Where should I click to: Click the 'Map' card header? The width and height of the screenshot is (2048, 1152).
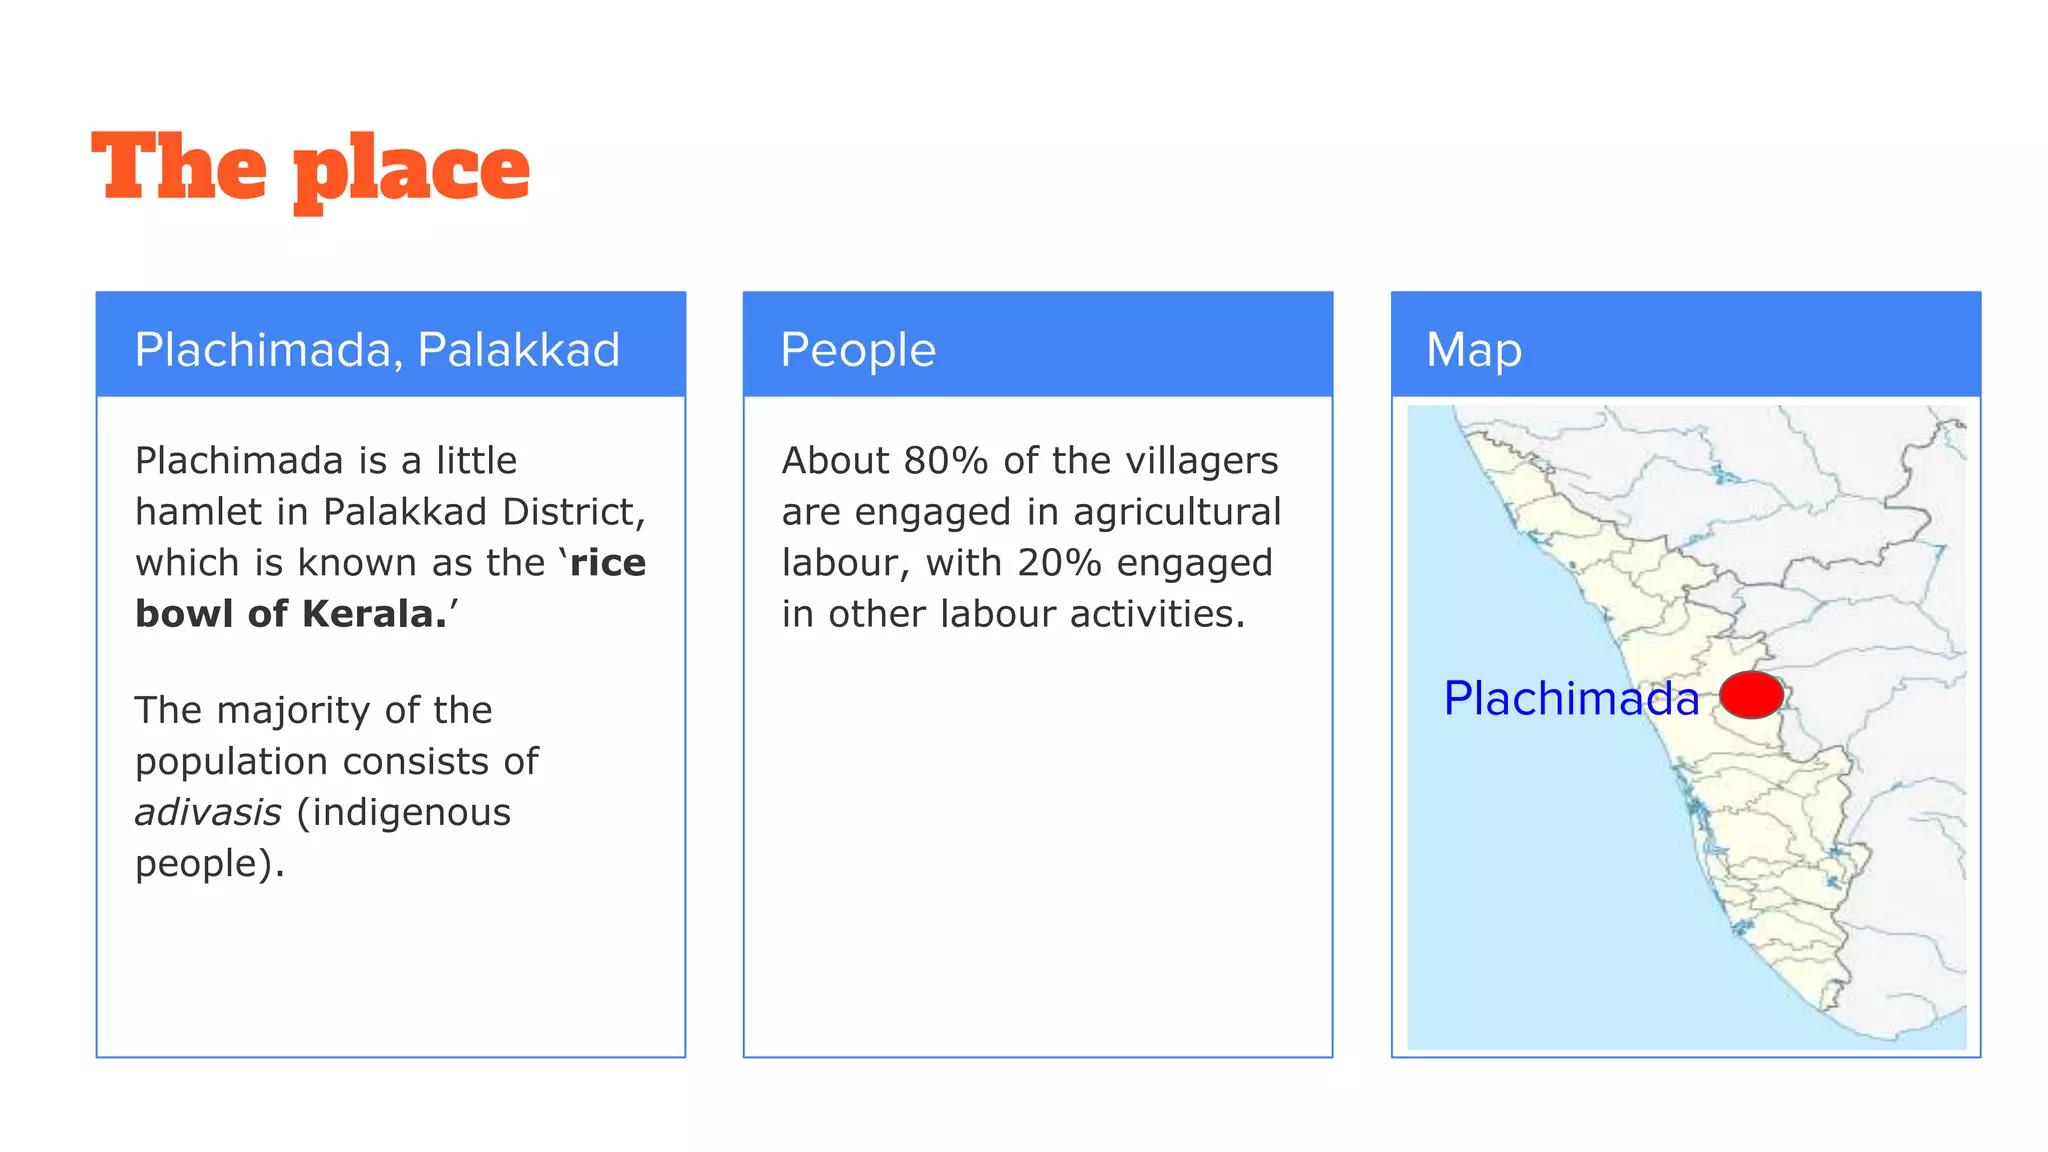tap(1686, 345)
